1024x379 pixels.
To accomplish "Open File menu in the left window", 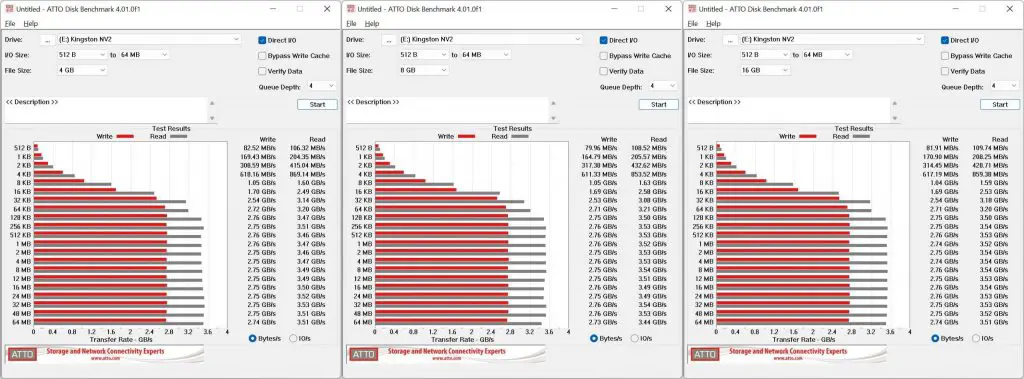I will click(x=10, y=24).
